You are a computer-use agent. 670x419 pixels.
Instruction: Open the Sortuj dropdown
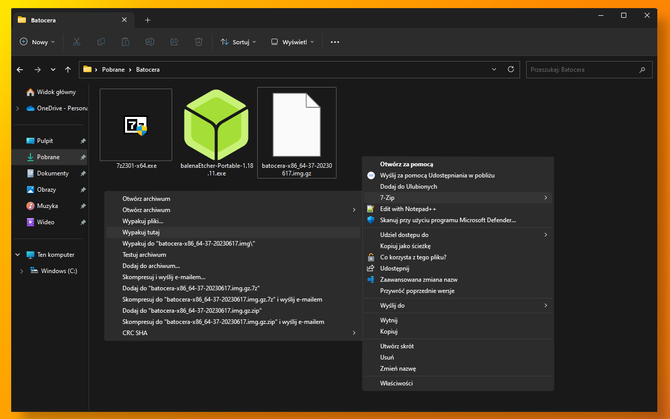pyautogui.click(x=238, y=42)
